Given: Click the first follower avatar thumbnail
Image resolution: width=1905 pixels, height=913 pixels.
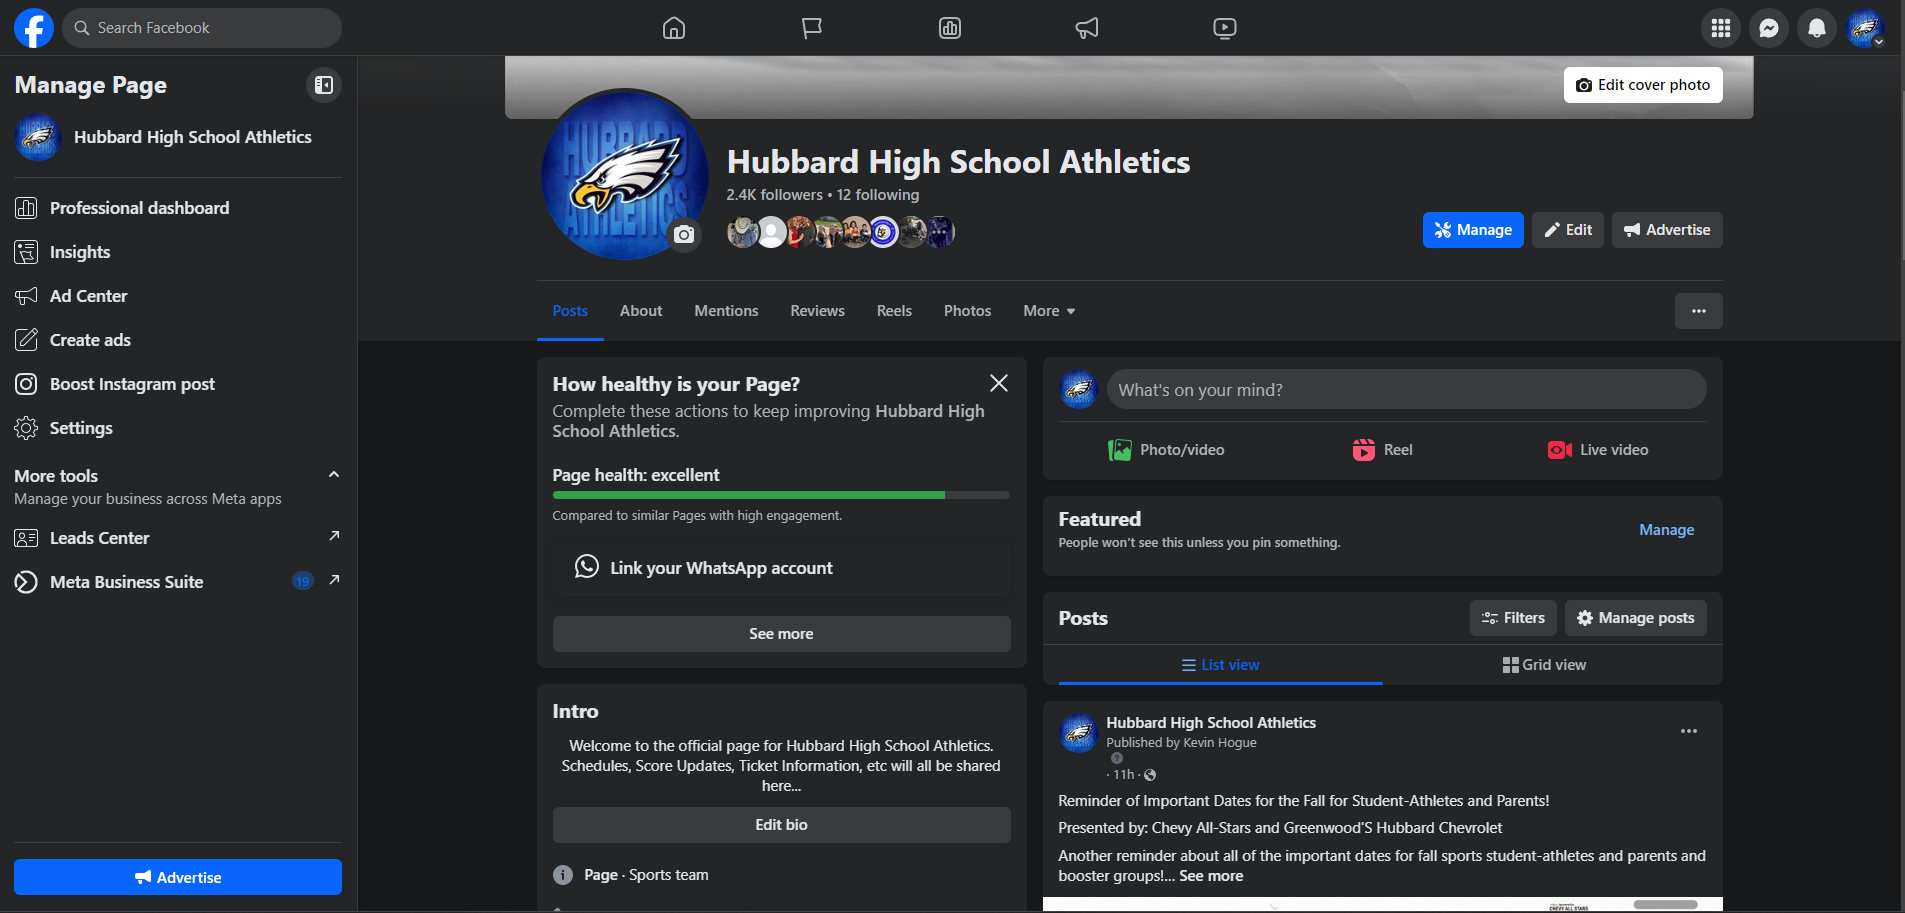Looking at the screenshot, I should pyautogui.click(x=742, y=232).
